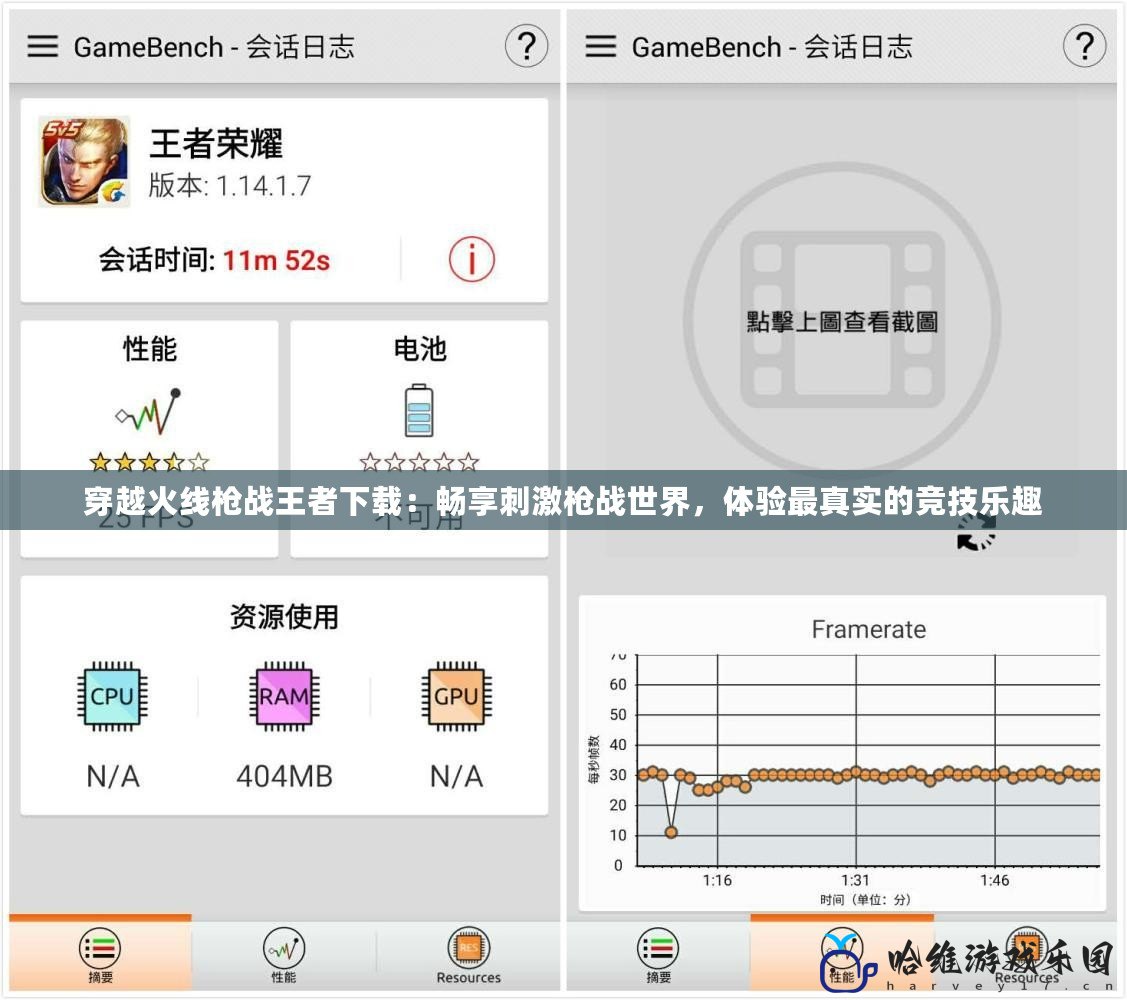
Task: Tap GameBench - 会话日志 title in left screen
Action: click(x=213, y=47)
